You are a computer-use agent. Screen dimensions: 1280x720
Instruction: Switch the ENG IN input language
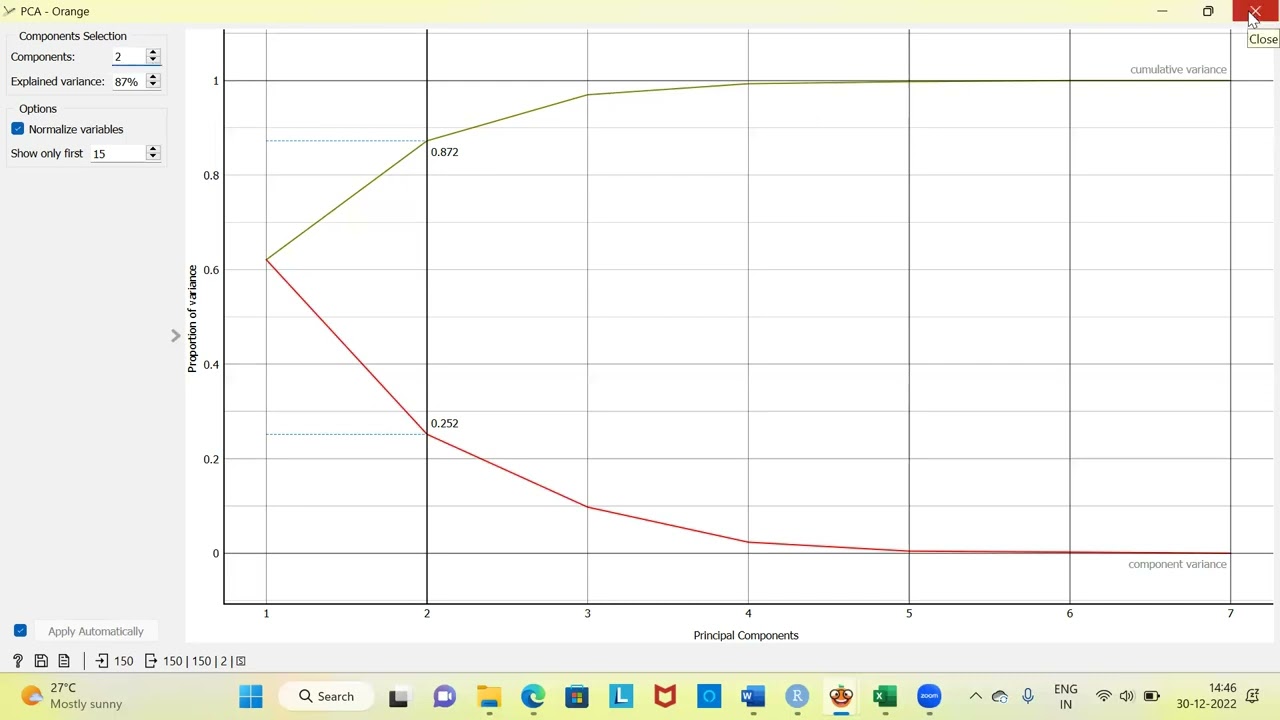[x=1065, y=696]
